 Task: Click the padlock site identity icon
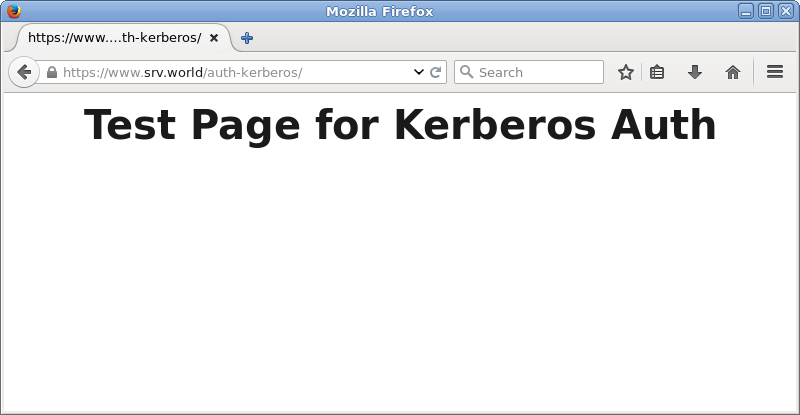(x=52, y=72)
